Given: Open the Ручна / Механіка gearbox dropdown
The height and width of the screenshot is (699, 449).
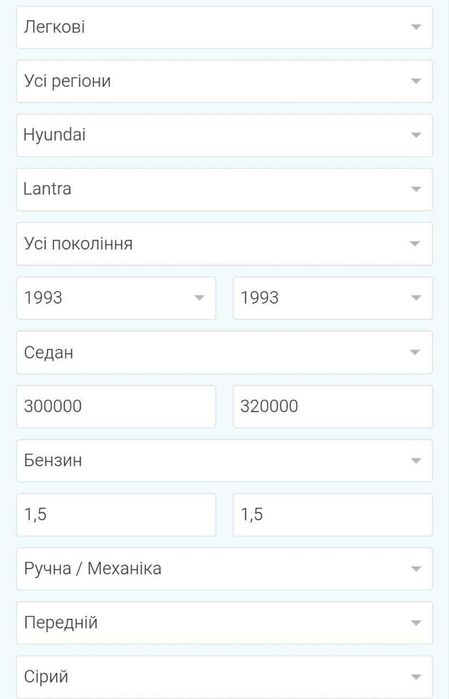Looking at the screenshot, I should point(224,569).
